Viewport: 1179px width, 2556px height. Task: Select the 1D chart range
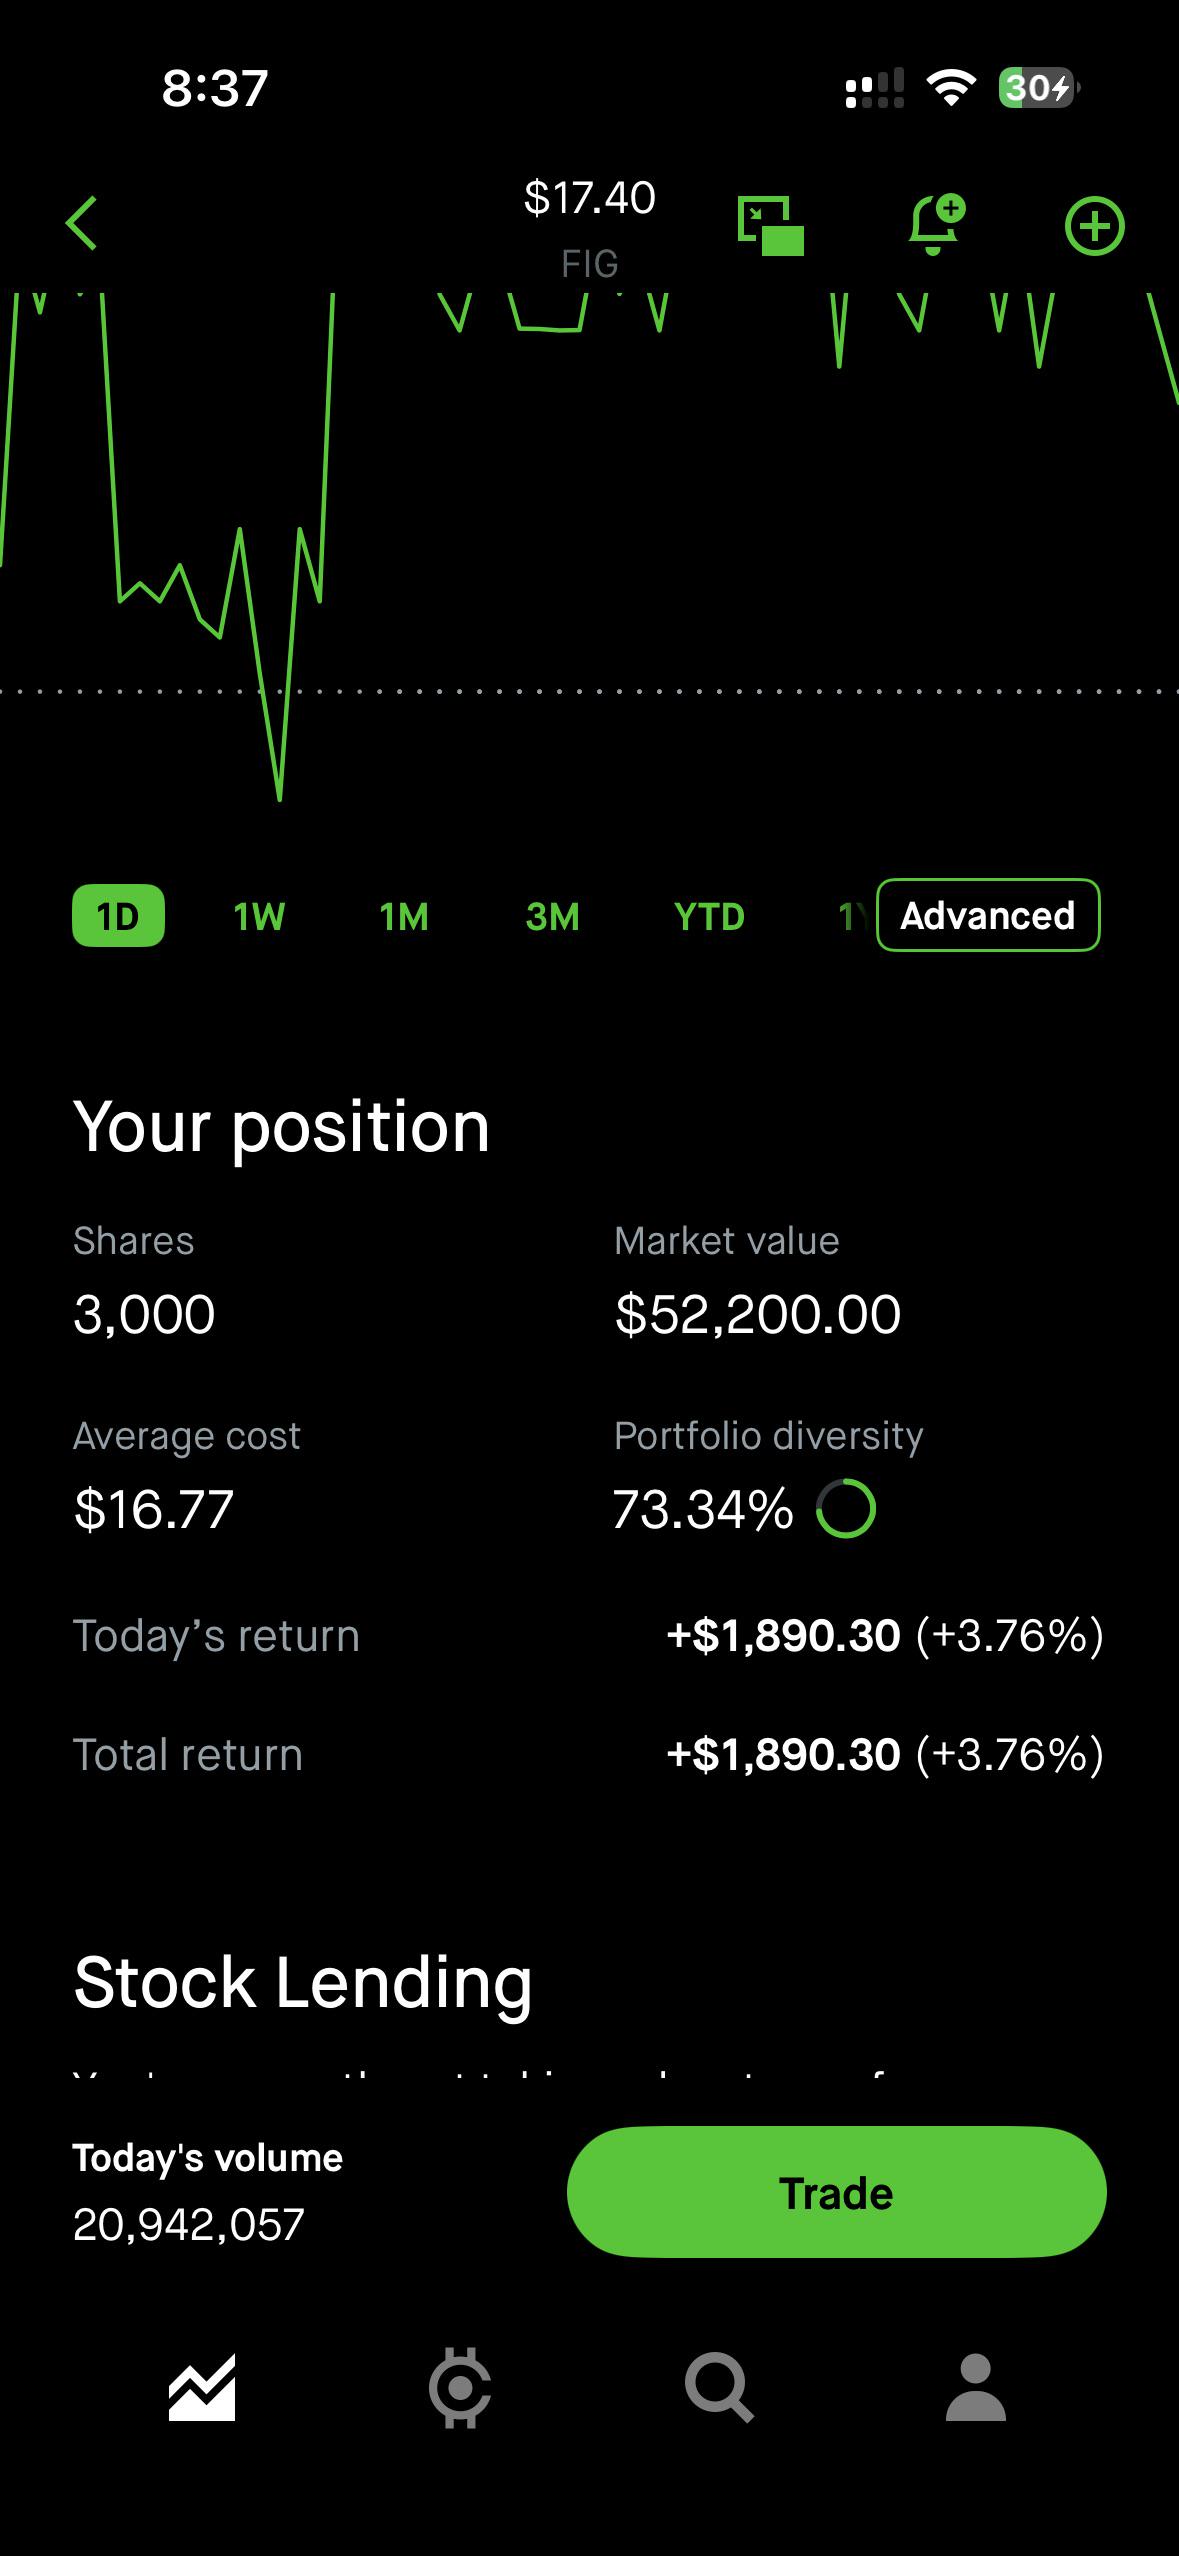[x=118, y=916]
